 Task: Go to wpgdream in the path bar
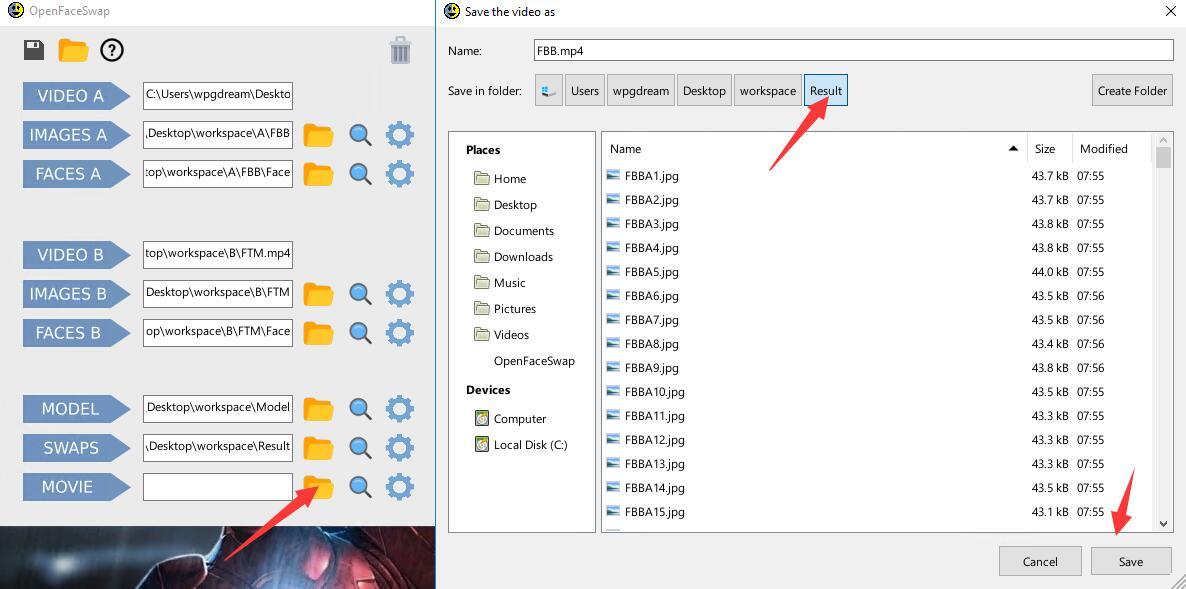click(641, 91)
